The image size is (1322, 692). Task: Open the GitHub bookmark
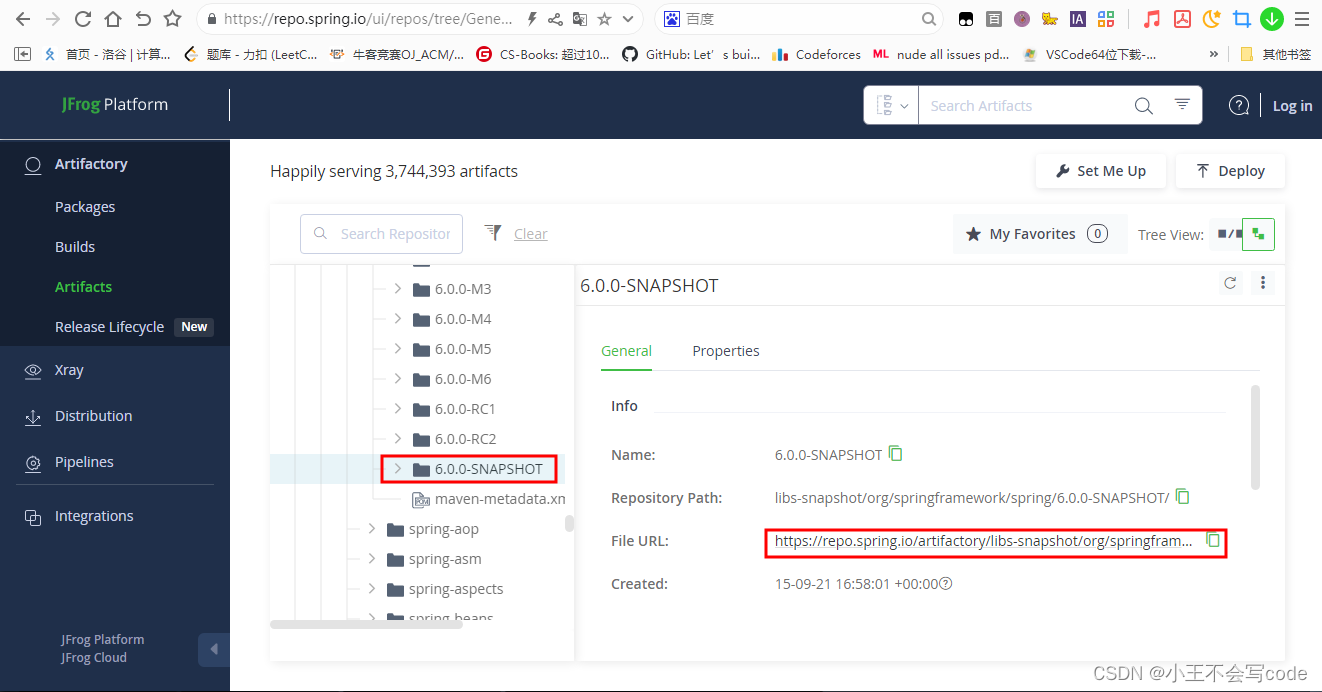tap(691, 55)
